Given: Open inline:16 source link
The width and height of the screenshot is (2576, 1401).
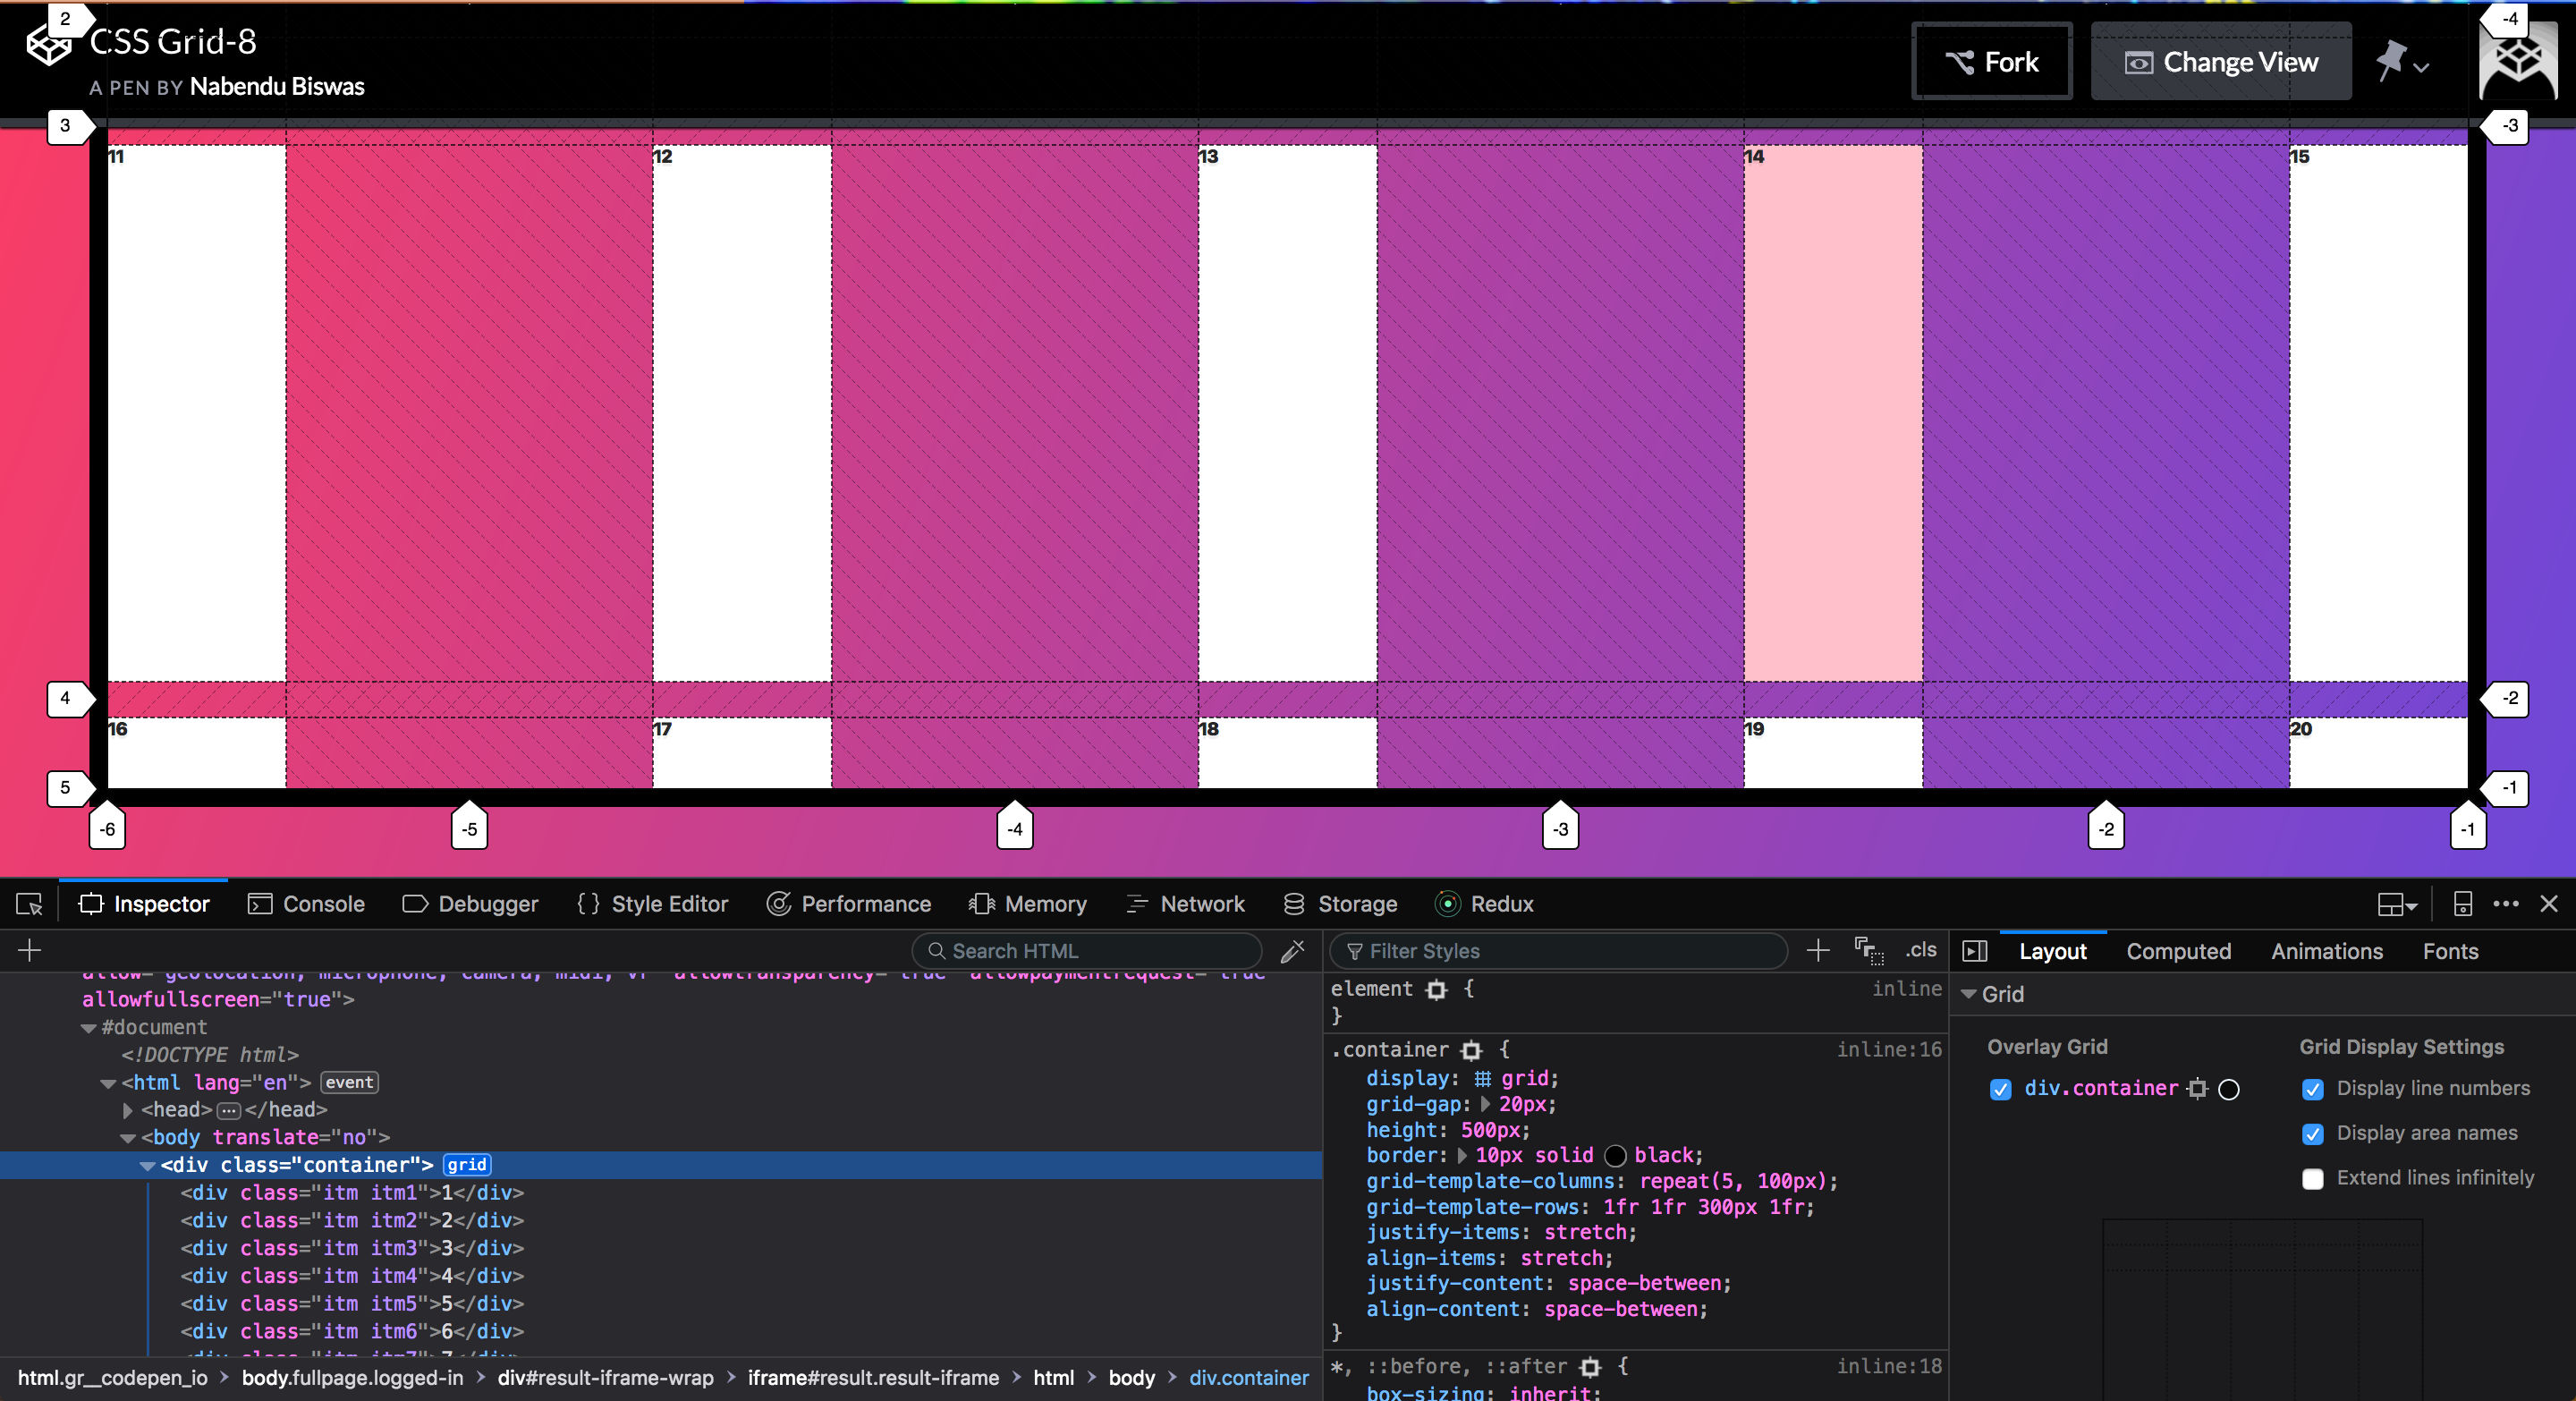Looking at the screenshot, I should coord(1888,1049).
